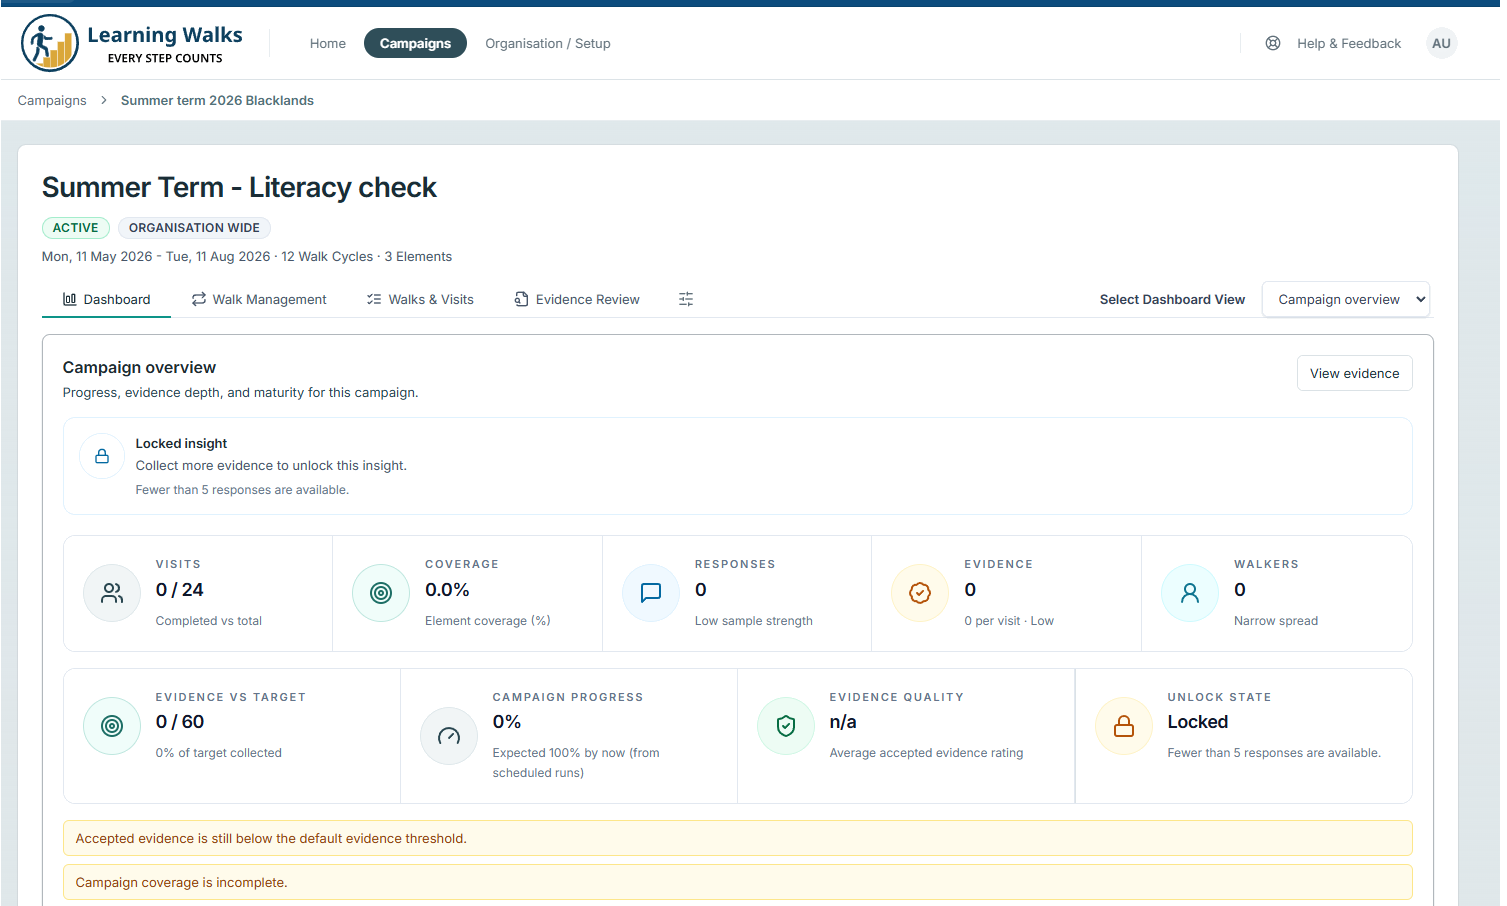
Task: Go to the Home nav item
Action: click(x=328, y=43)
